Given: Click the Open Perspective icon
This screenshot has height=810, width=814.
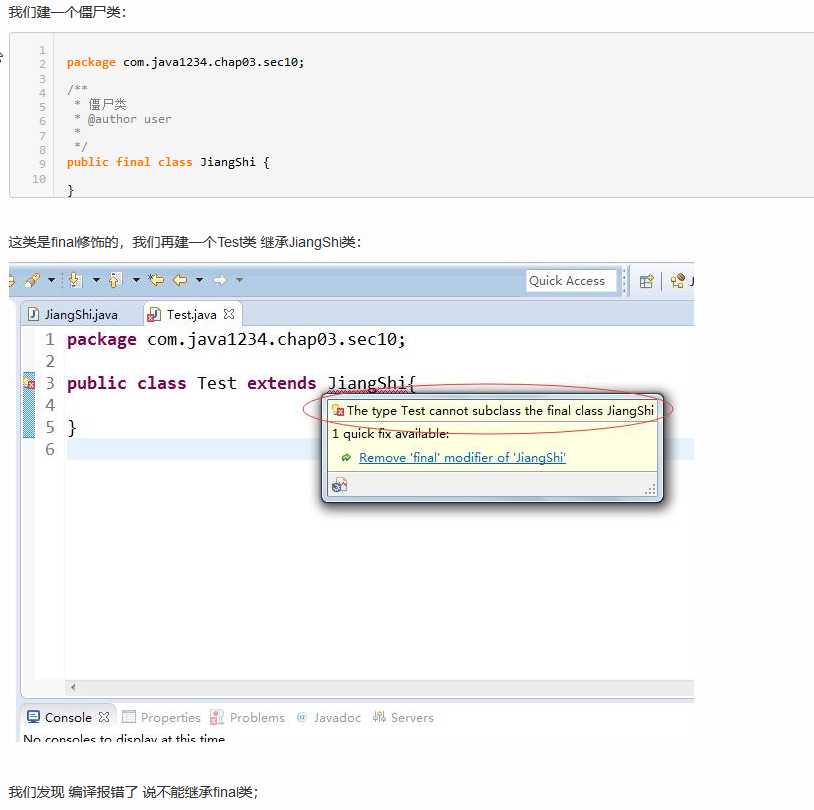Looking at the screenshot, I should (646, 281).
